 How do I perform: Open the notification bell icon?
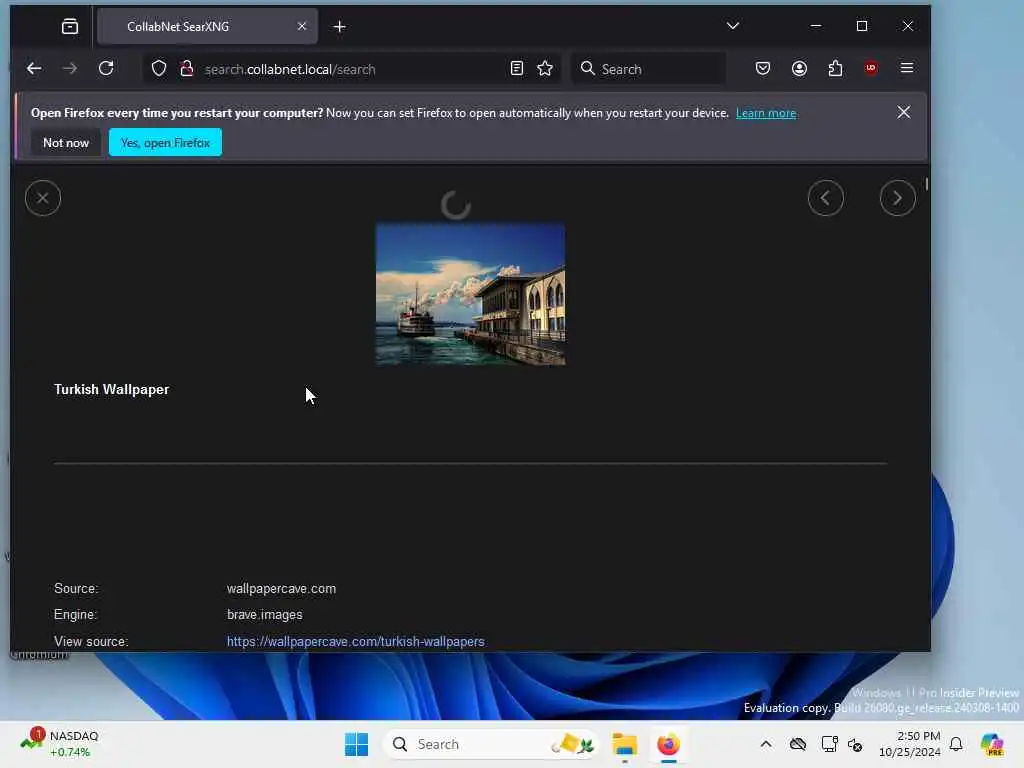point(956,744)
